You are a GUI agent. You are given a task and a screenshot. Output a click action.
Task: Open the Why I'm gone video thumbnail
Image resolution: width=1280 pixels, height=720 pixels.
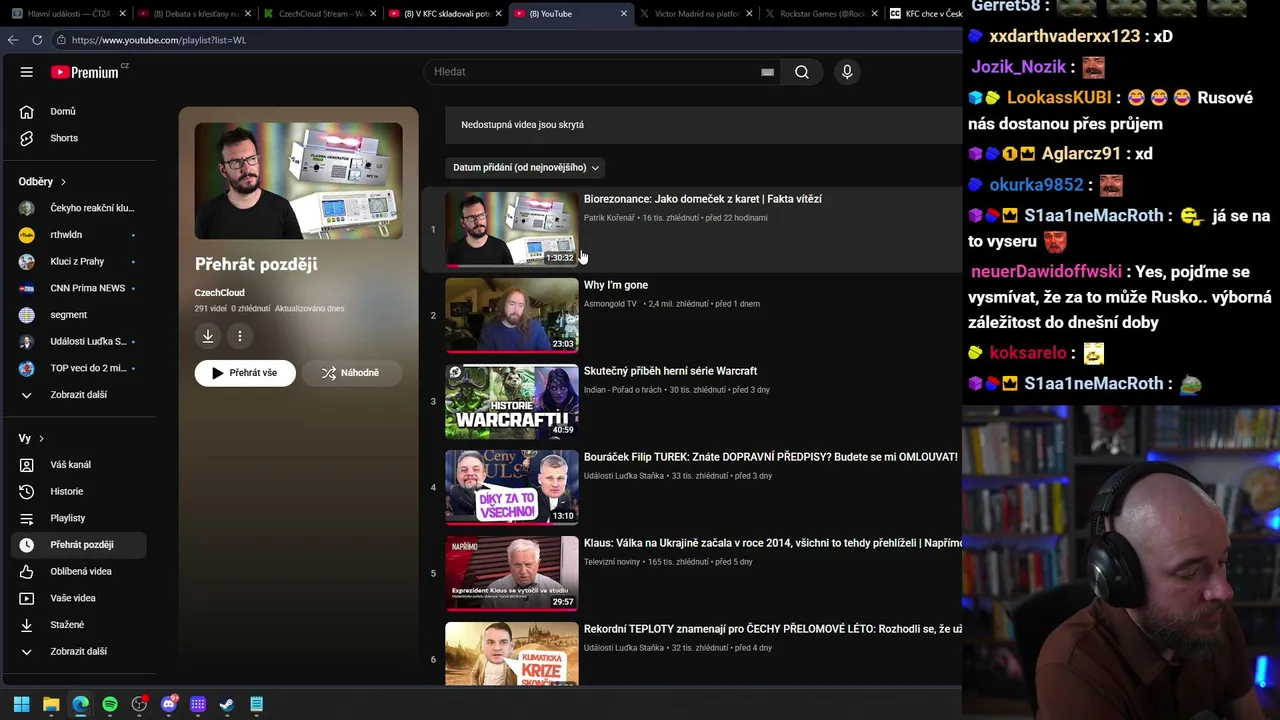coord(512,315)
